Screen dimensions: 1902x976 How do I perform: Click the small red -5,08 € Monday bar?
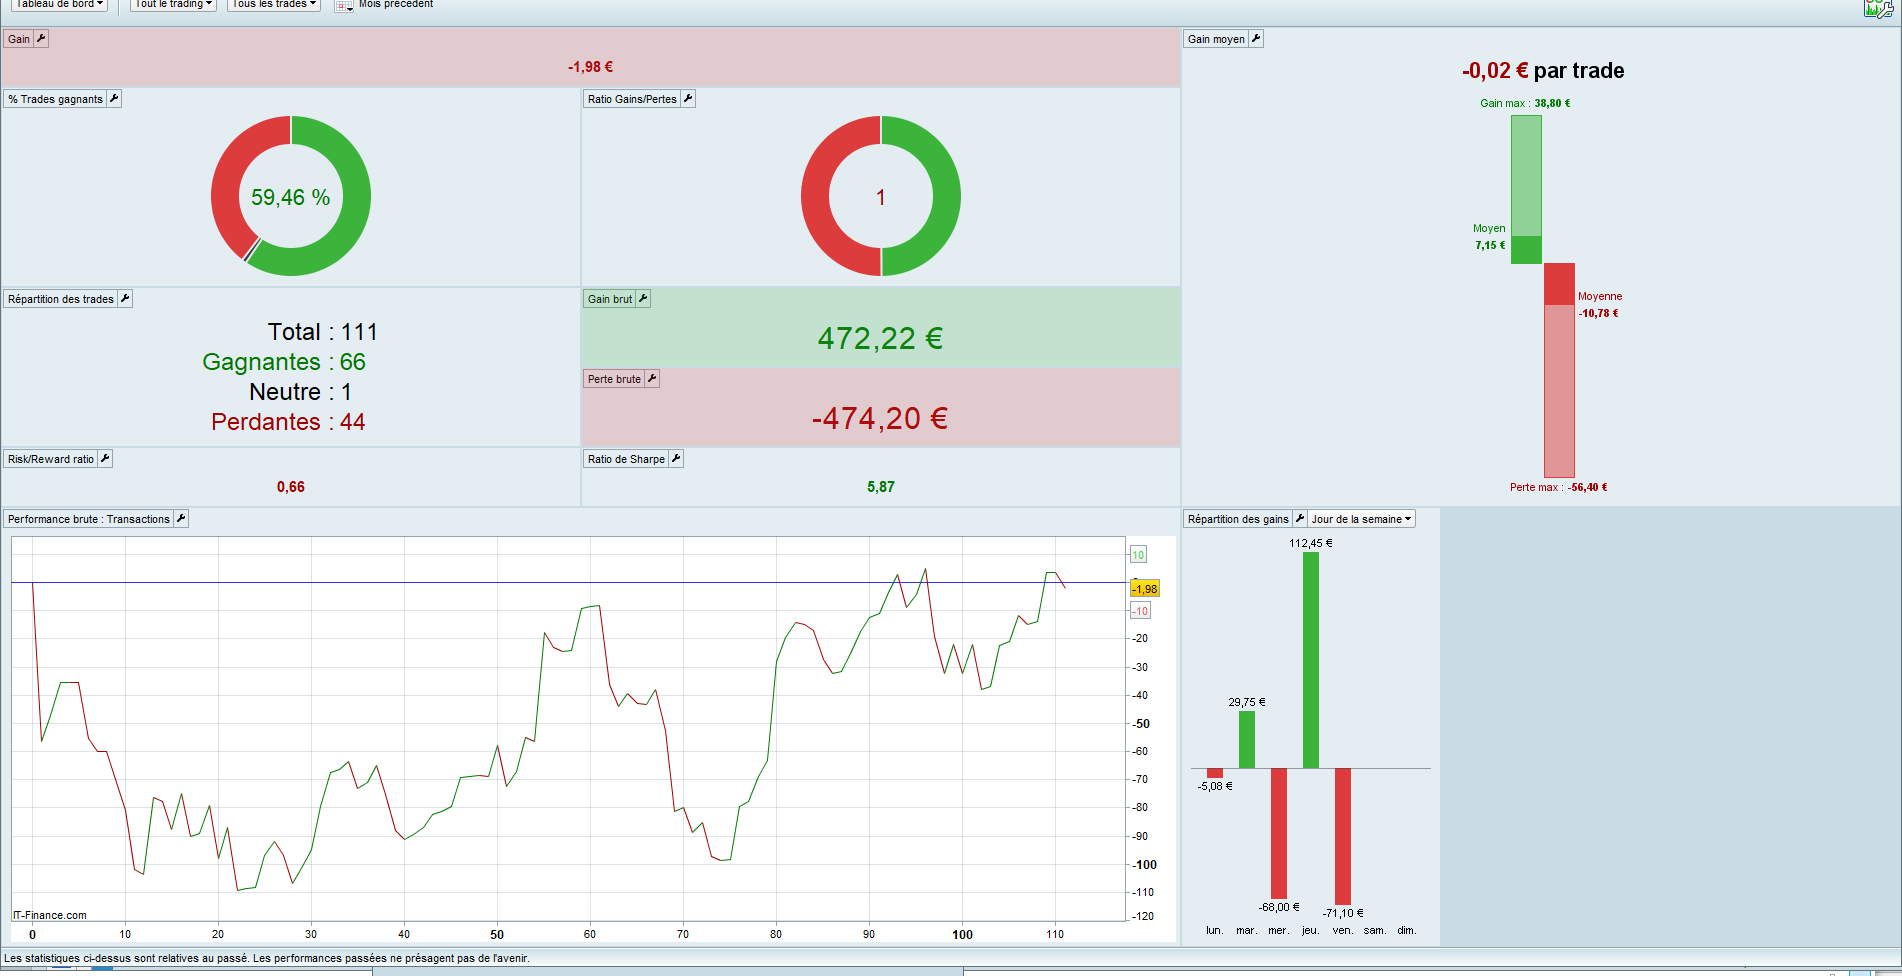point(1215,773)
